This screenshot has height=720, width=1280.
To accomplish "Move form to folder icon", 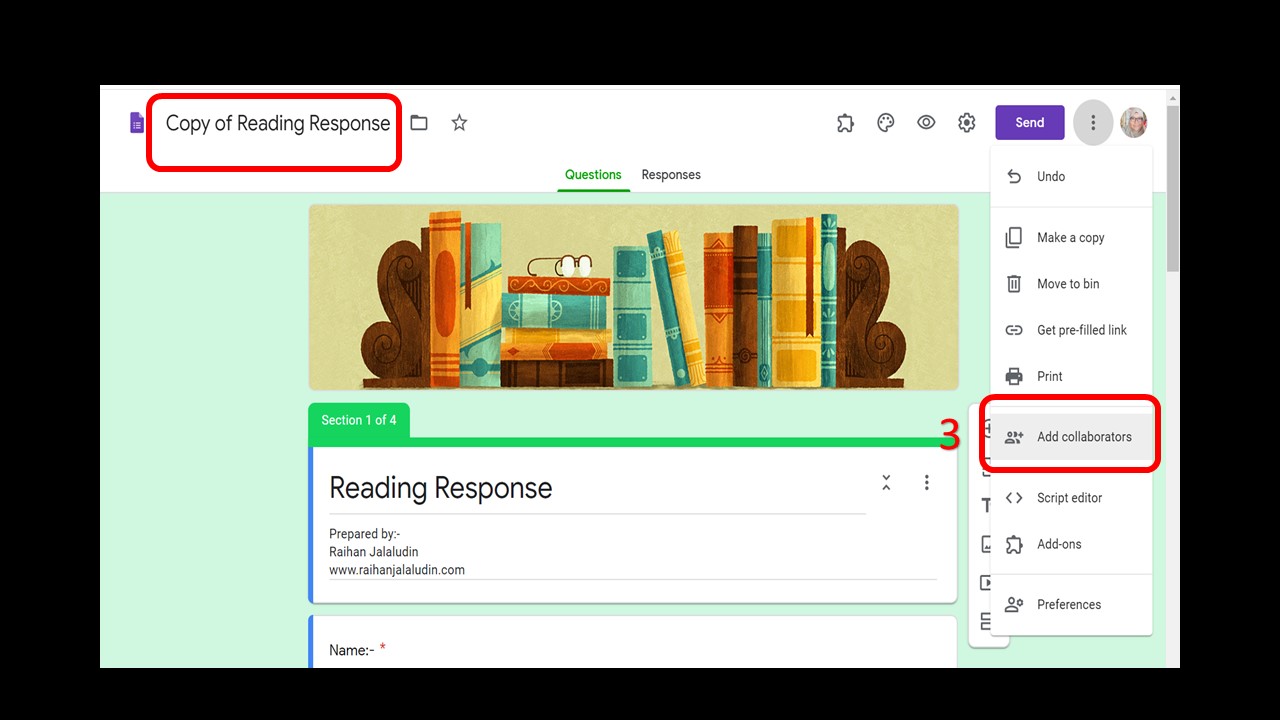I will point(419,123).
